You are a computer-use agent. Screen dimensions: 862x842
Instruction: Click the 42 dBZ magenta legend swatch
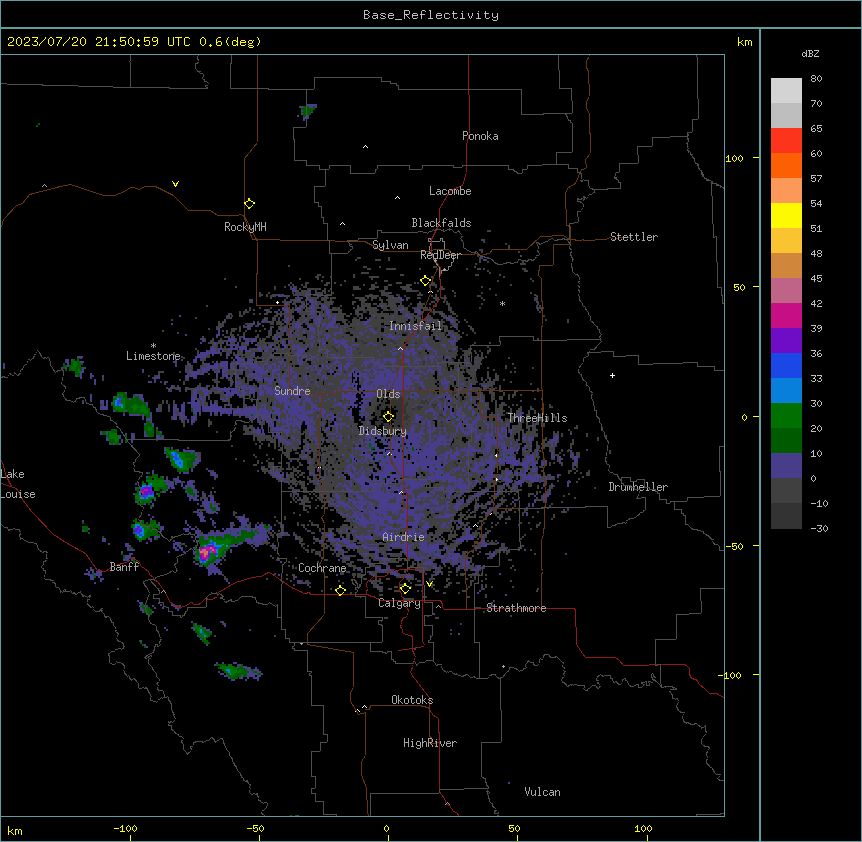click(x=786, y=315)
